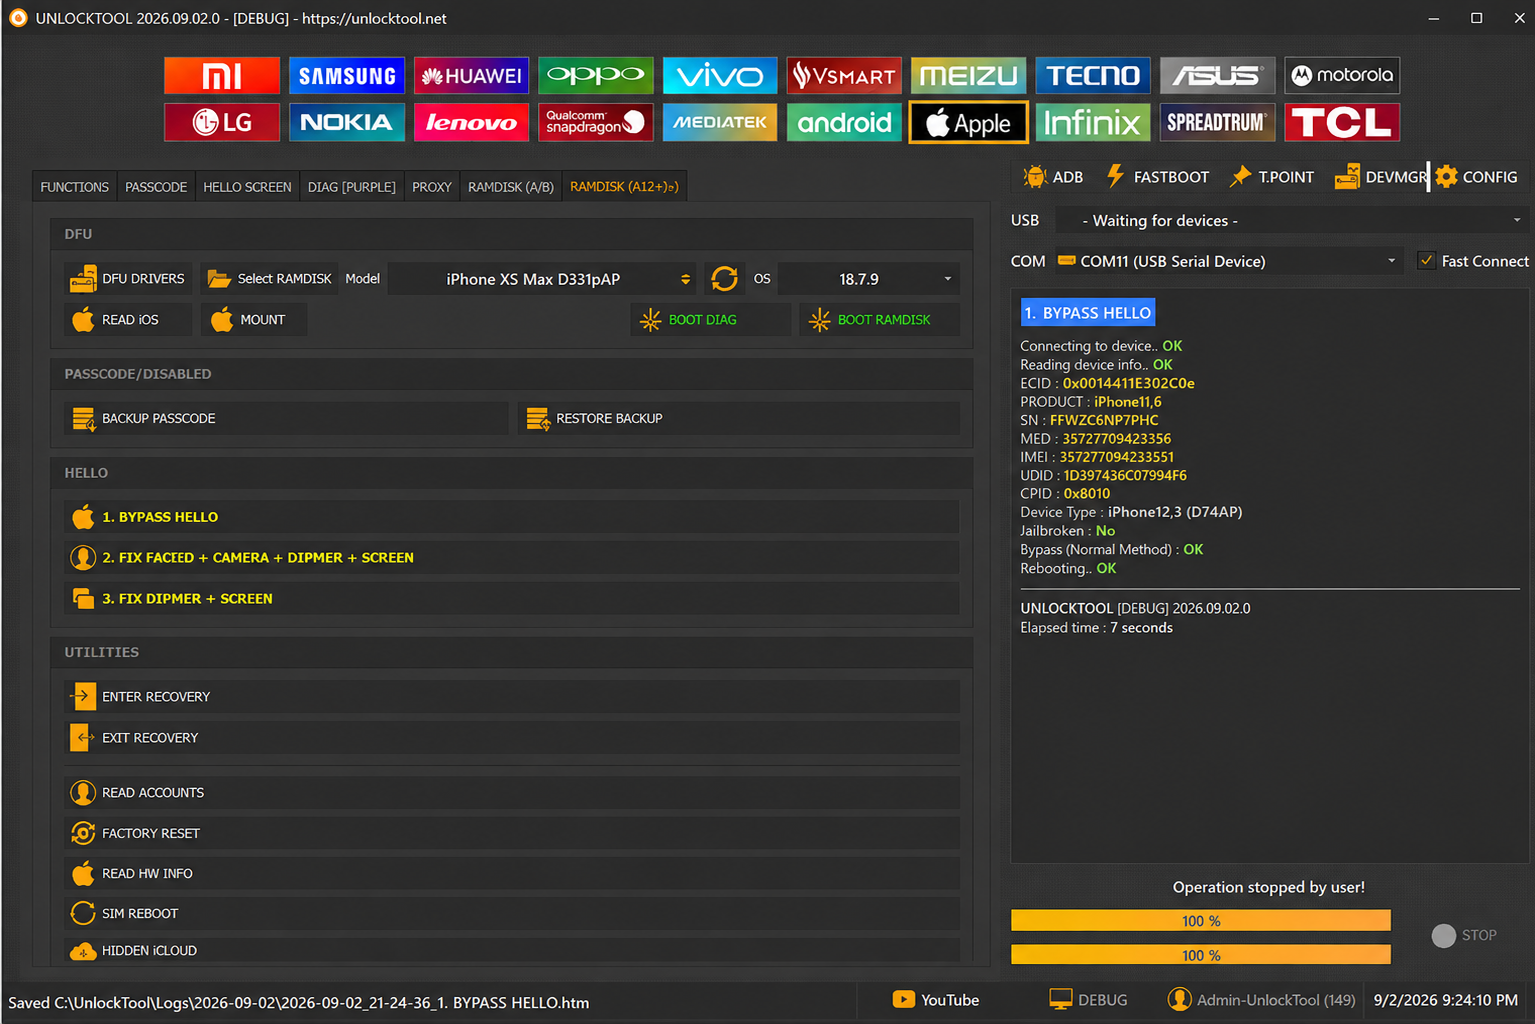Open the DIAG [PURPLE] tab
This screenshot has width=1535, height=1024.
[352, 187]
